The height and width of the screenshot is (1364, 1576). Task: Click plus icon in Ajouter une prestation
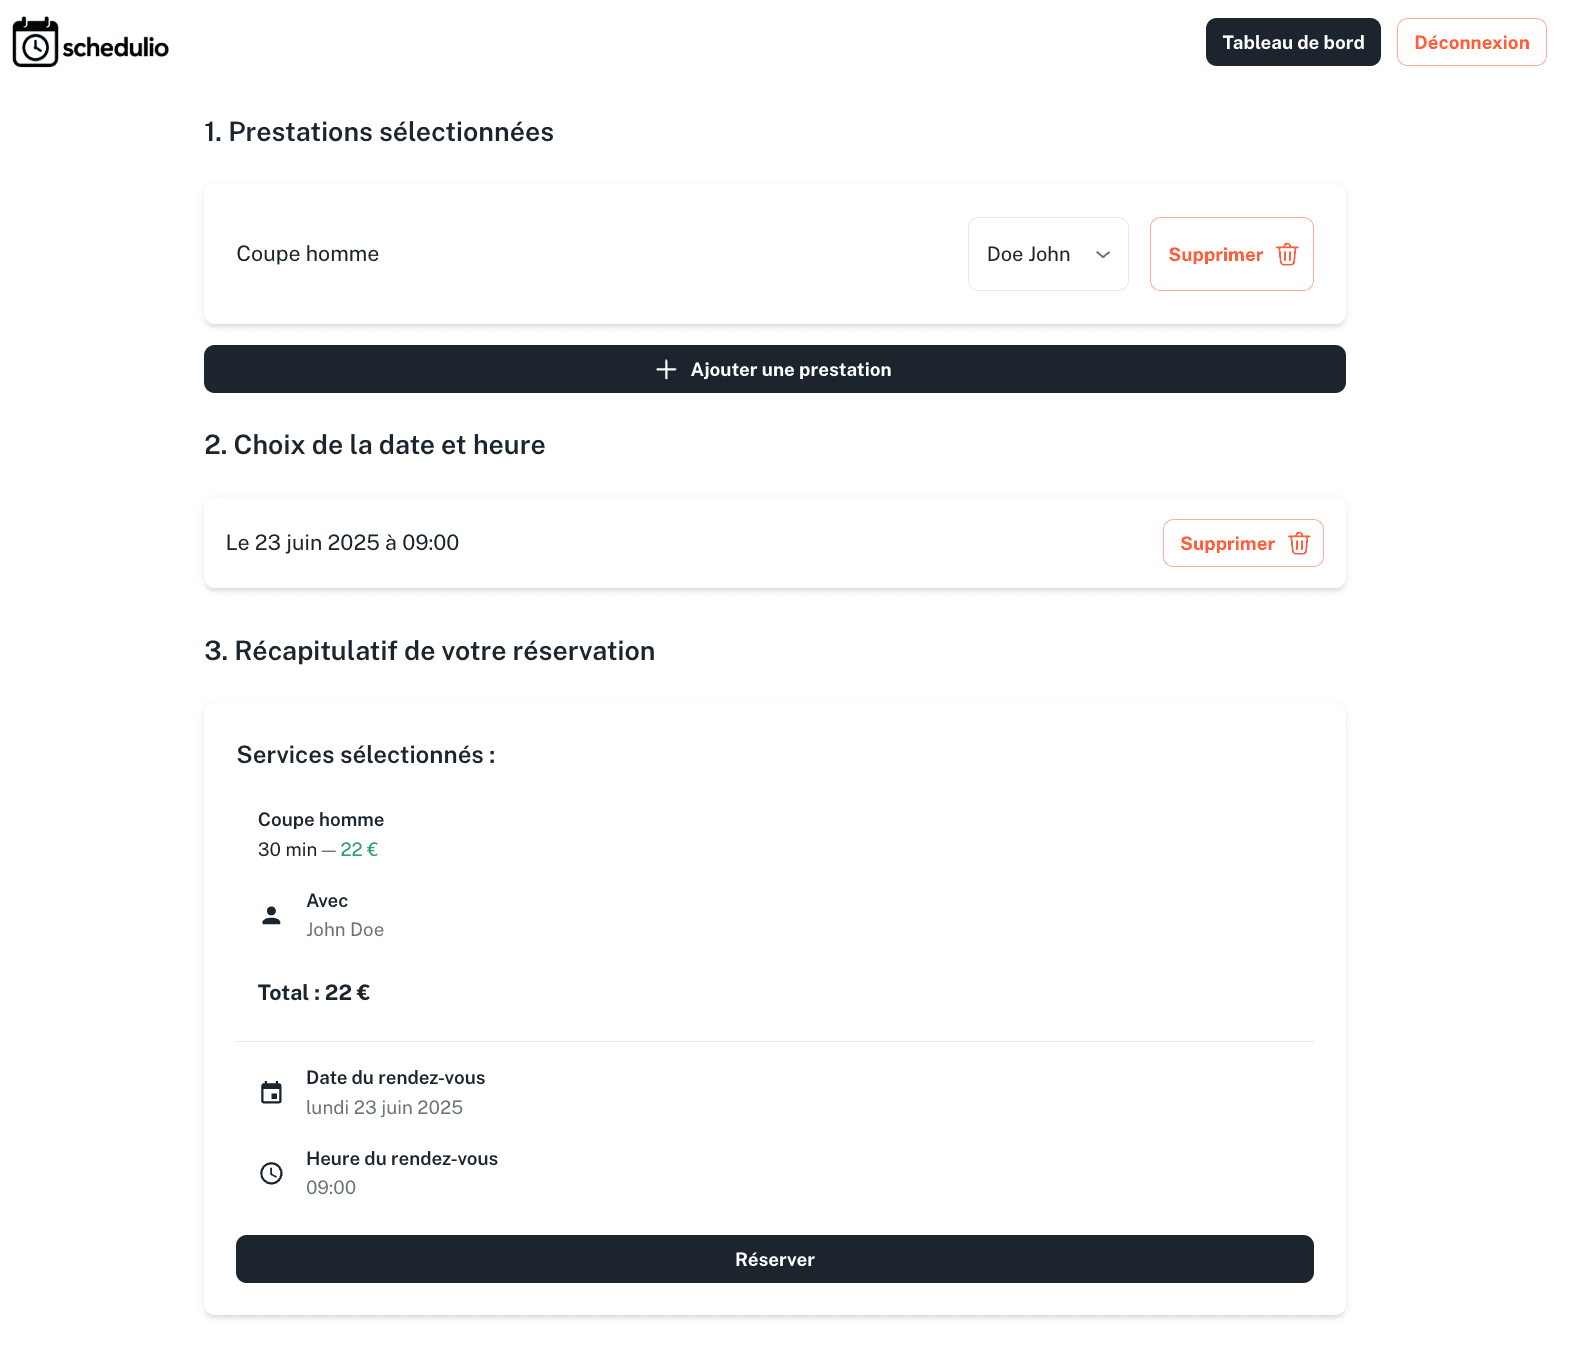pos(666,370)
